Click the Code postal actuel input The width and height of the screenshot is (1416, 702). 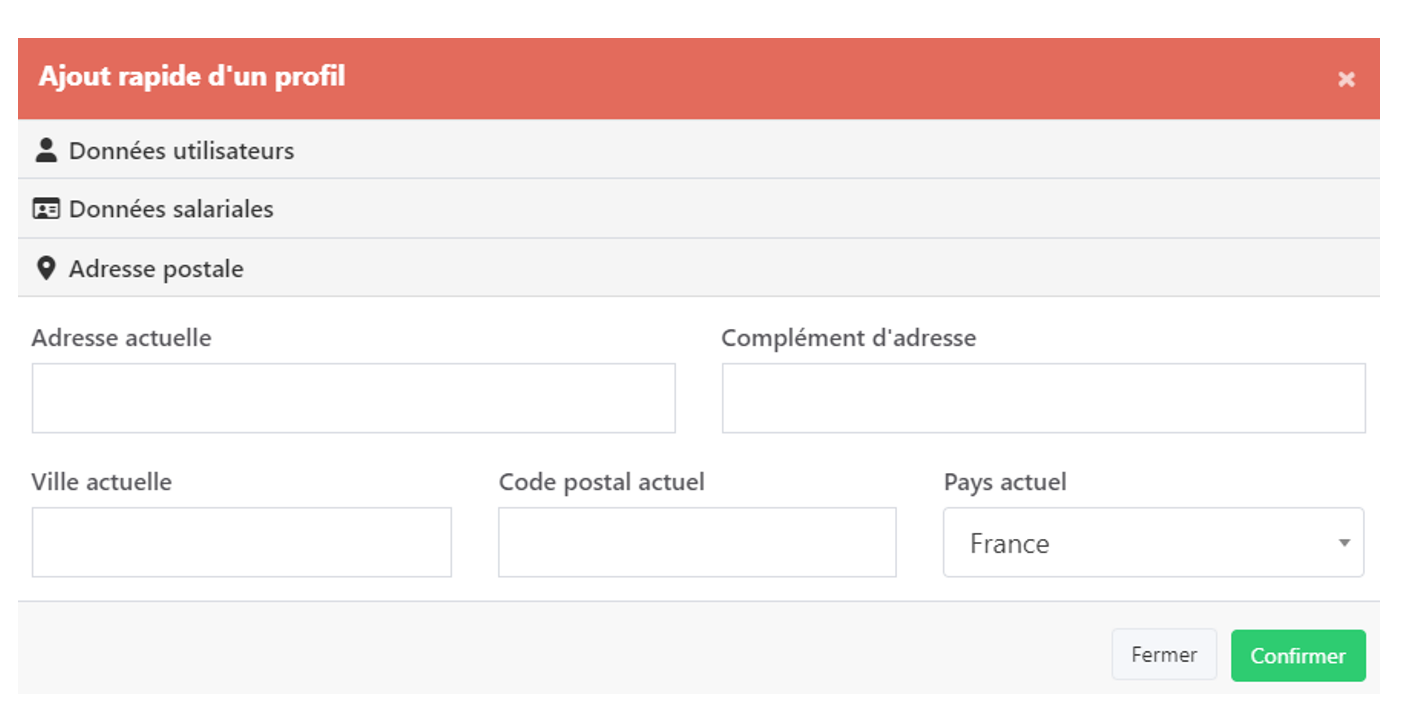[x=697, y=542]
